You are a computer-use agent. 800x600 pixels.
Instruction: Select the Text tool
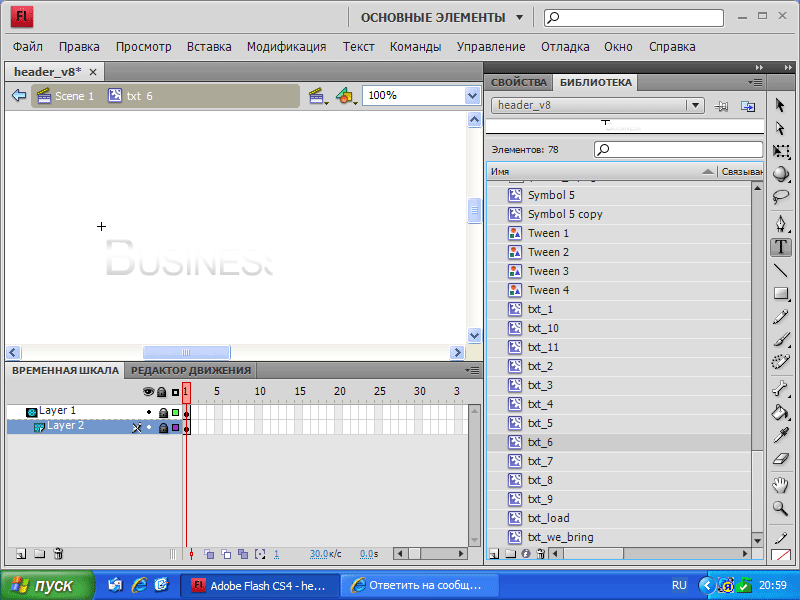[781, 247]
